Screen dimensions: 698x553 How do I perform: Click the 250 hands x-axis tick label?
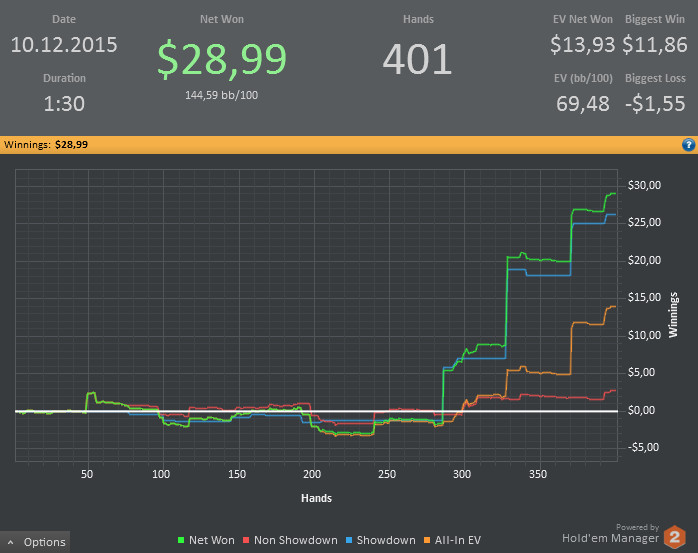pyautogui.click(x=387, y=474)
